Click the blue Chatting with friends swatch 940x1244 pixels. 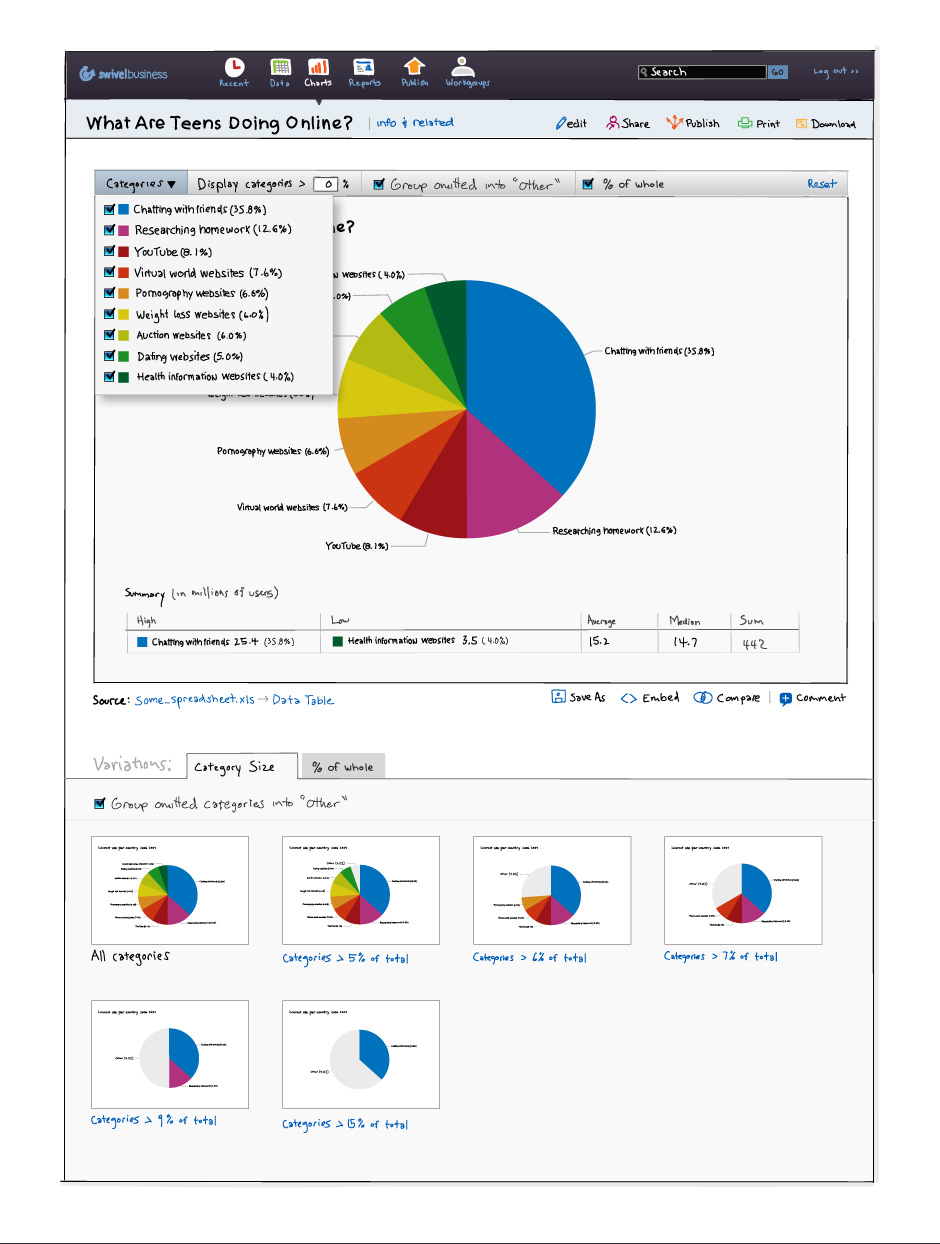(x=124, y=210)
